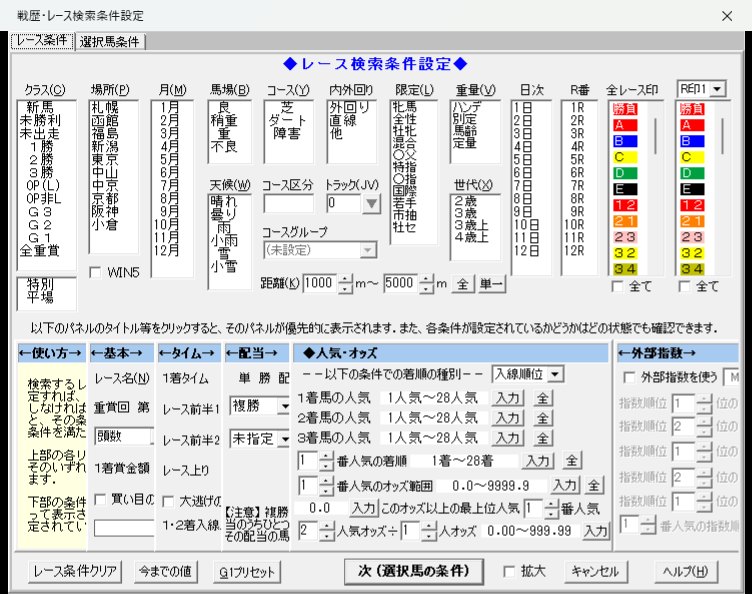Open トラック(JV) dropdown arrow
The height and width of the screenshot is (594, 752).
pos(371,204)
